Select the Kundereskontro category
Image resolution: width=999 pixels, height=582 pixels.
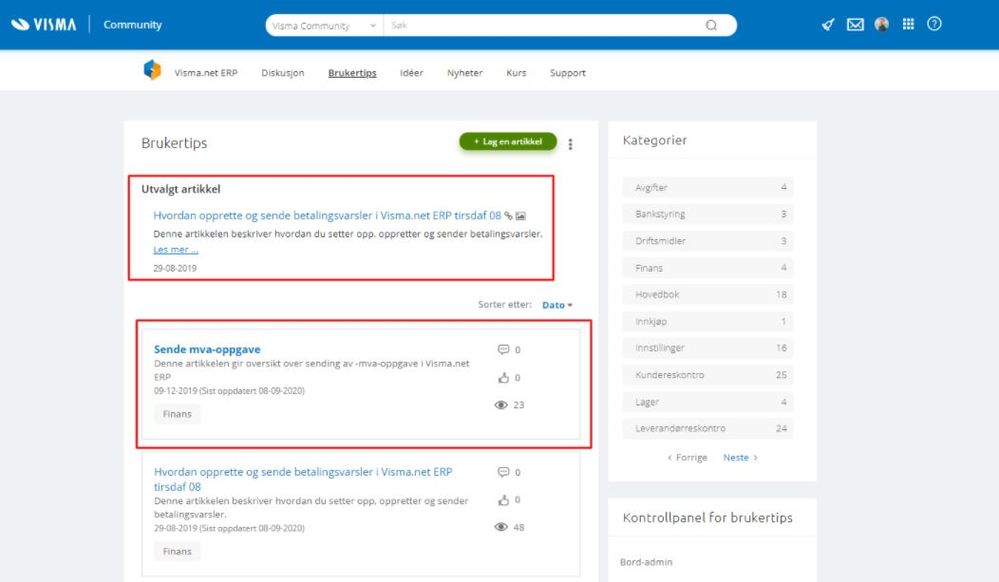tap(708, 375)
